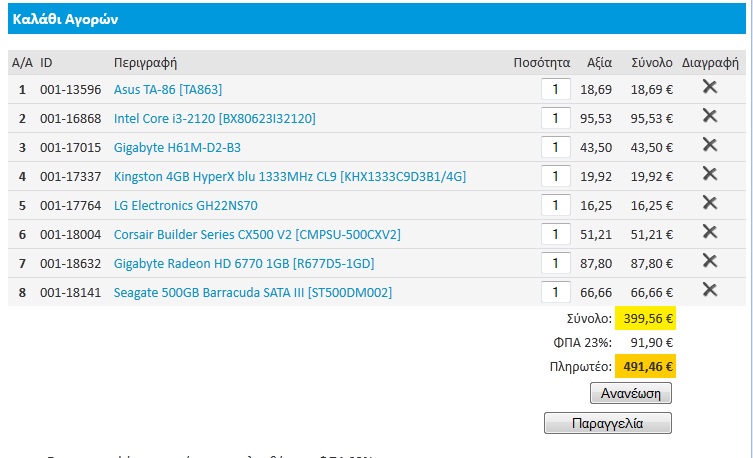The image size is (753, 458).
Task: Click quantity box for Seagate 500GB Barracuda
Action: point(556,292)
